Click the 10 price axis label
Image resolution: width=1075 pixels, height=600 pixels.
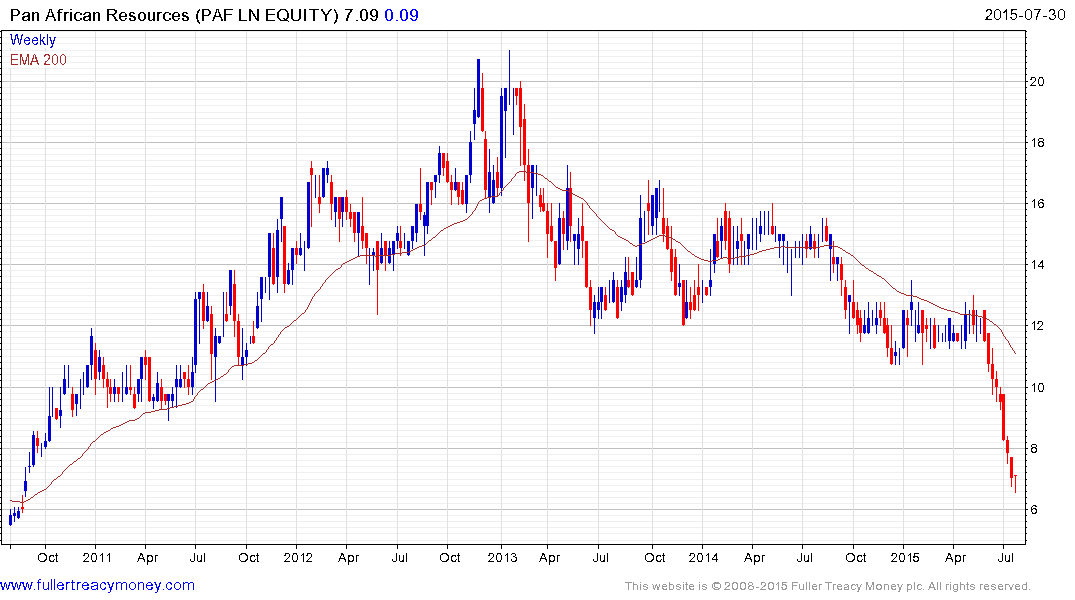[1037, 387]
